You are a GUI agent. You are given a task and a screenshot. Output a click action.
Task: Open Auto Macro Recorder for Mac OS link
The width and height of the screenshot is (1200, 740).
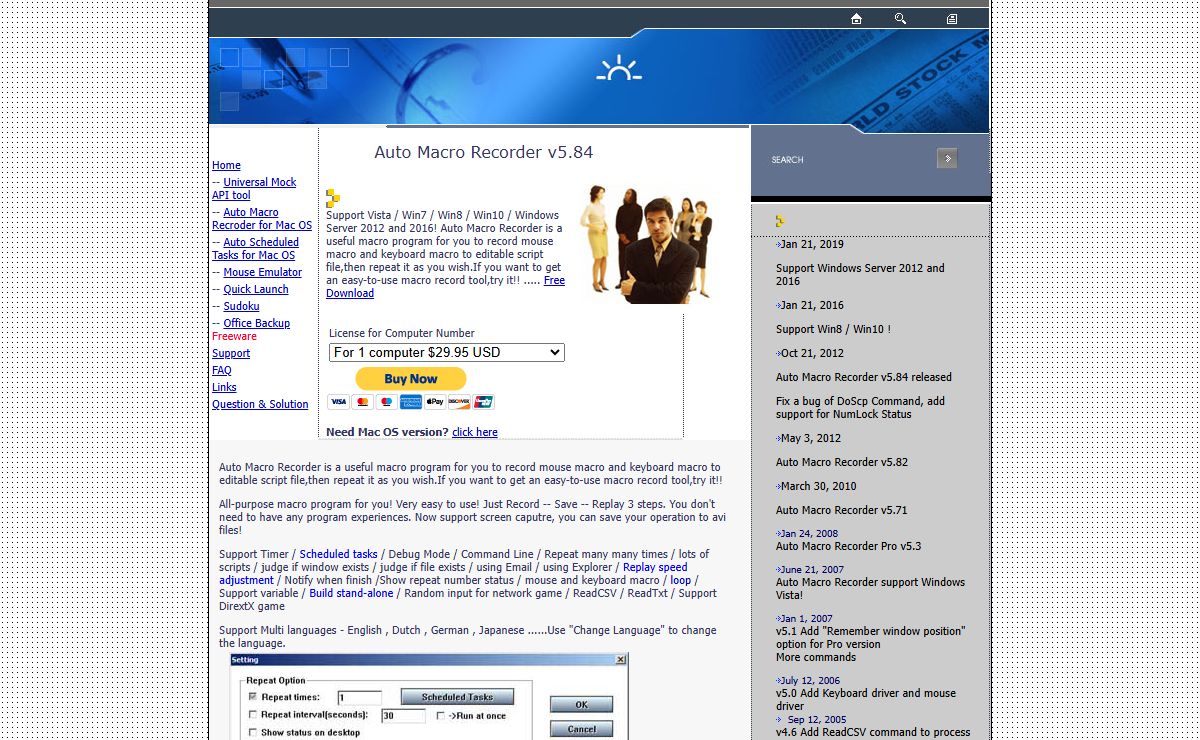pos(262,218)
